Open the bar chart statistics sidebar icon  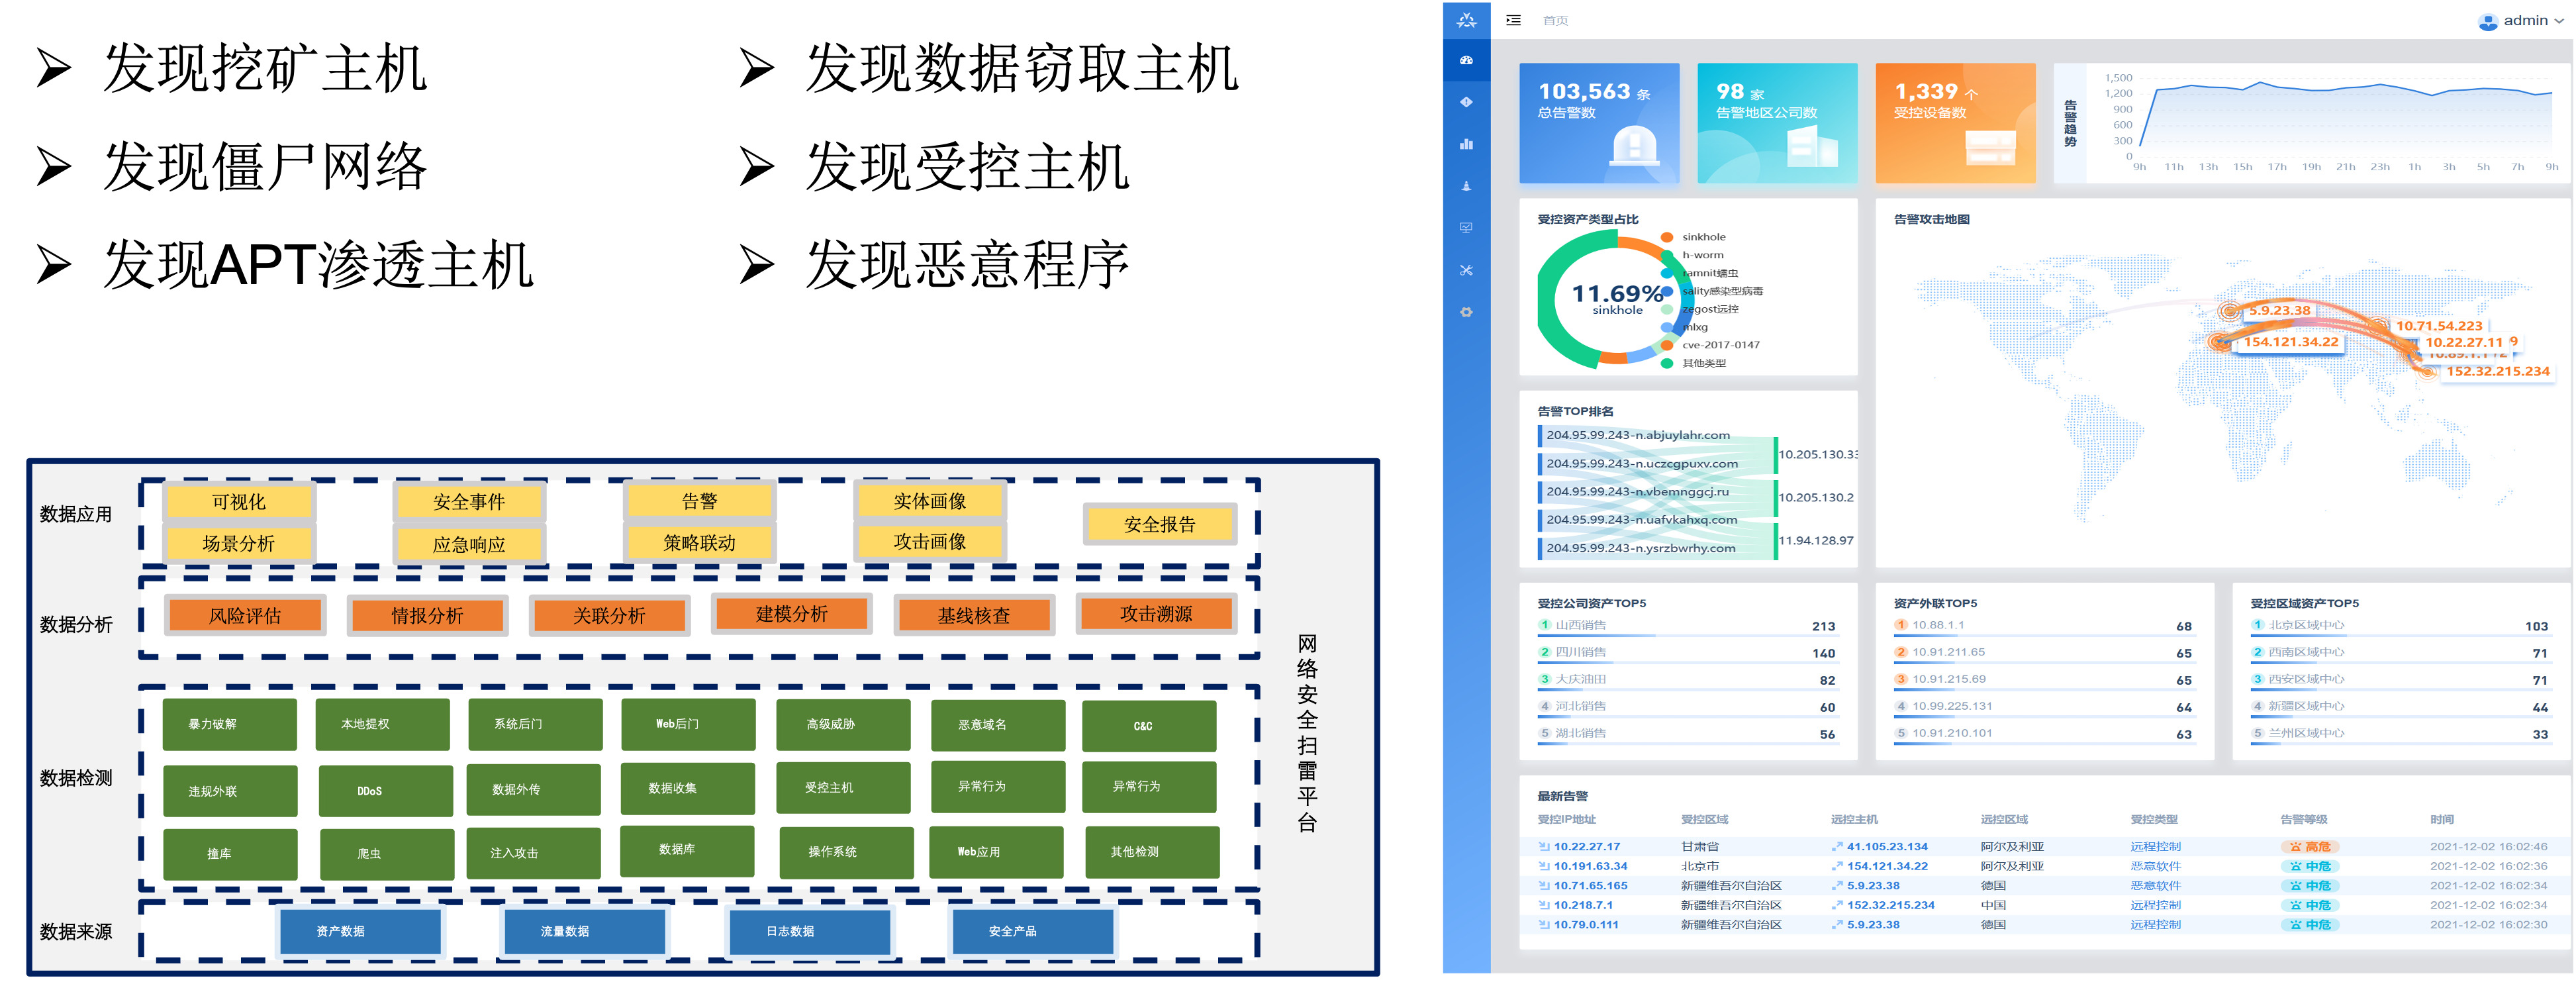coord(1466,144)
